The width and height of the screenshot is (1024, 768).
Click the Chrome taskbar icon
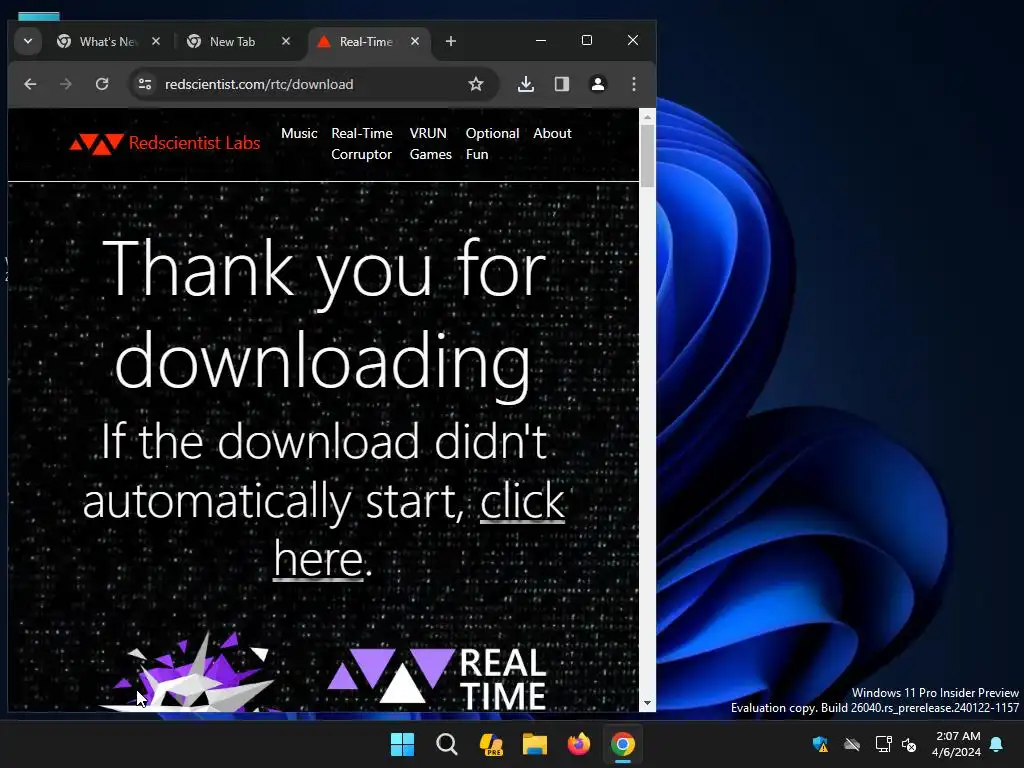click(x=623, y=744)
